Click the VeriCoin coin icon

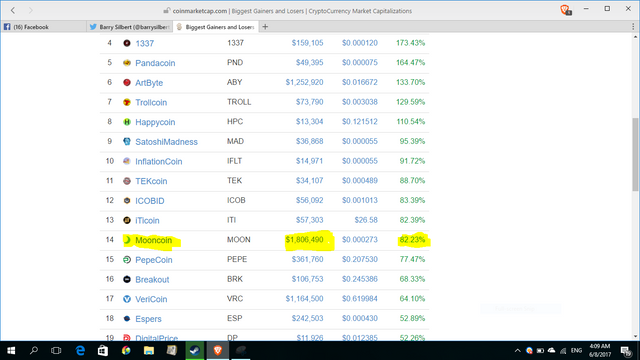coord(127,299)
